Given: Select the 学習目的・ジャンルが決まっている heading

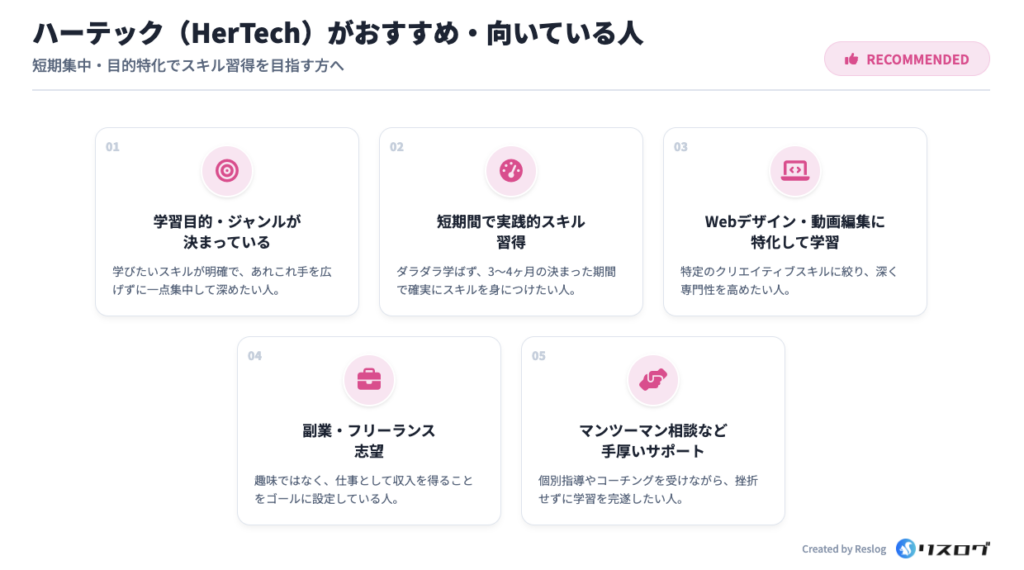Looking at the screenshot, I should coord(227,231).
